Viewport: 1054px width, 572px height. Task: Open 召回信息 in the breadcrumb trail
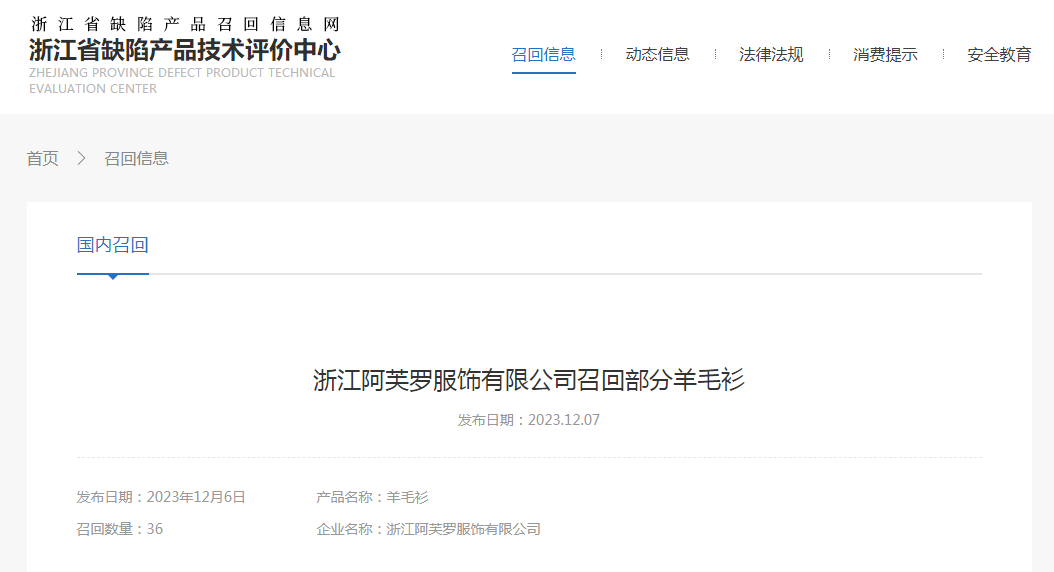pyautogui.click(x=136, y=158)
